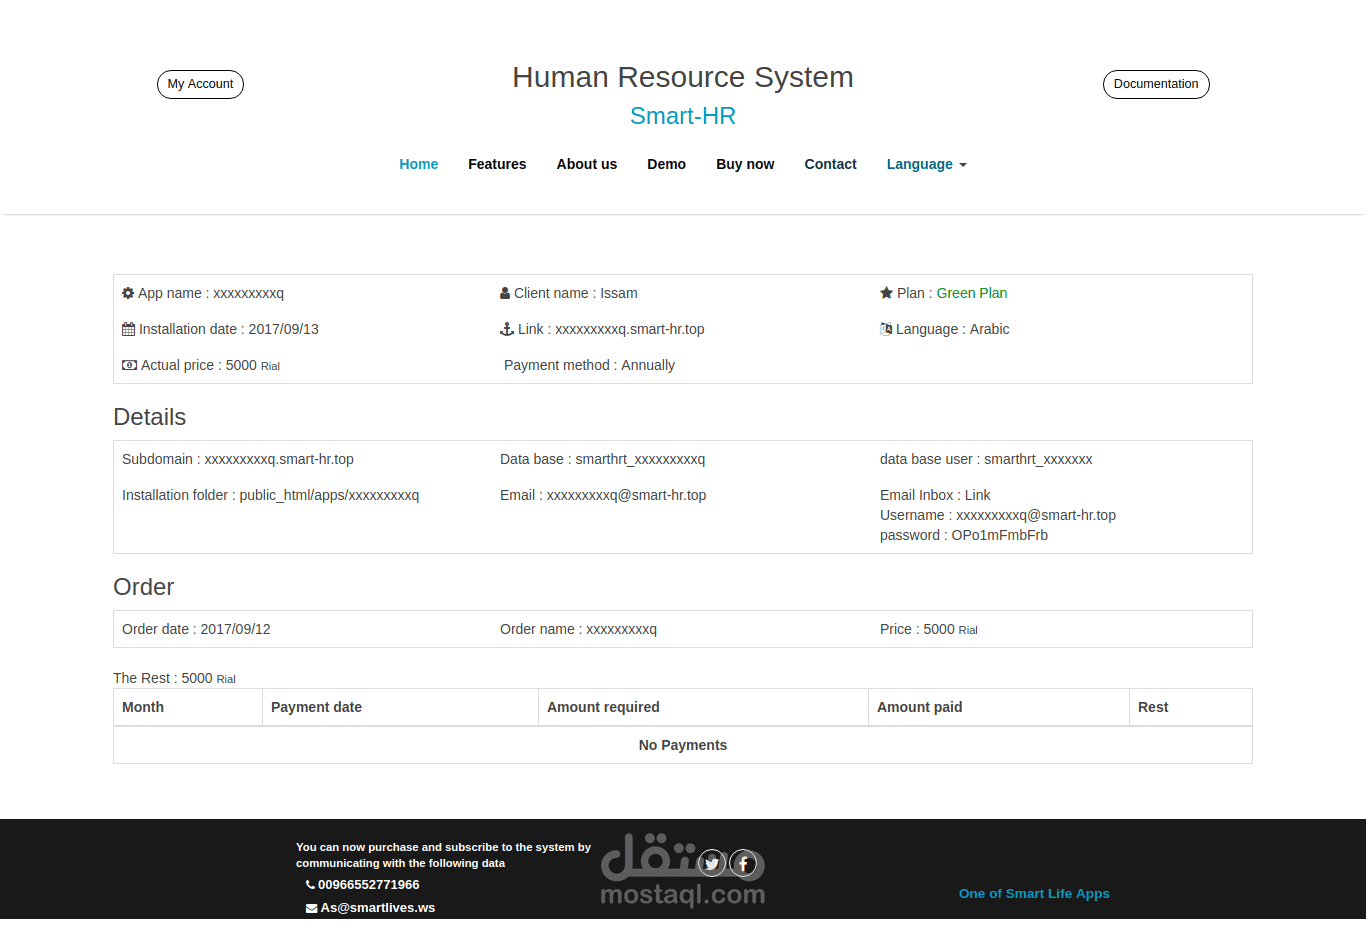This screenshot has width=1366, height=928.
Task: Click the password value OPo1mFmbFrb
Action: (1000, 535)
